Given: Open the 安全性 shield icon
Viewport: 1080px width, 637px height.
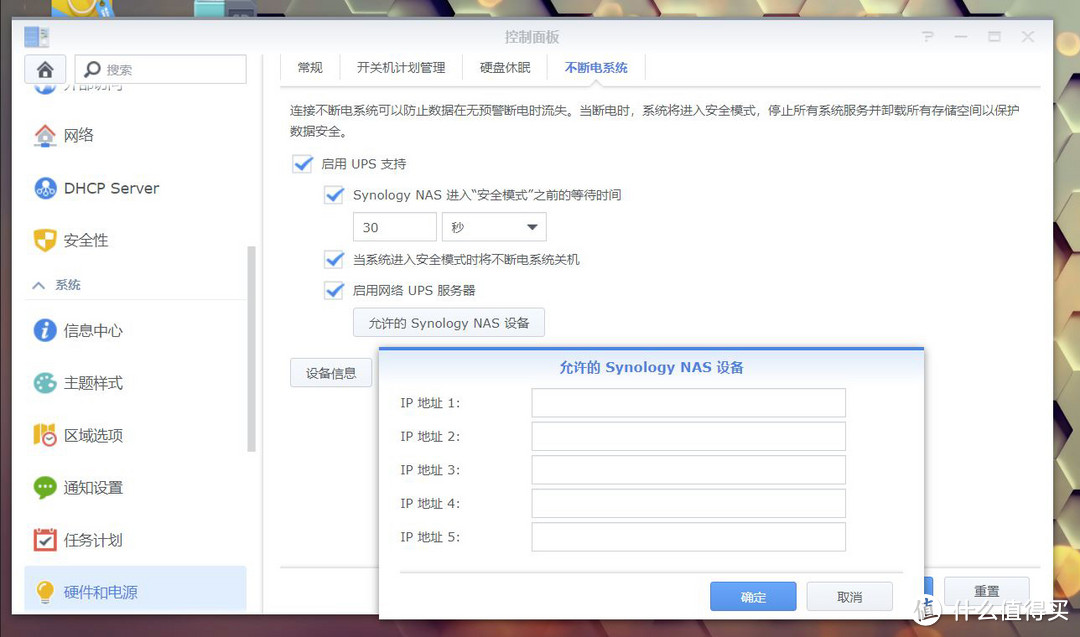Looking at the screenshot, I should point(45,240).
